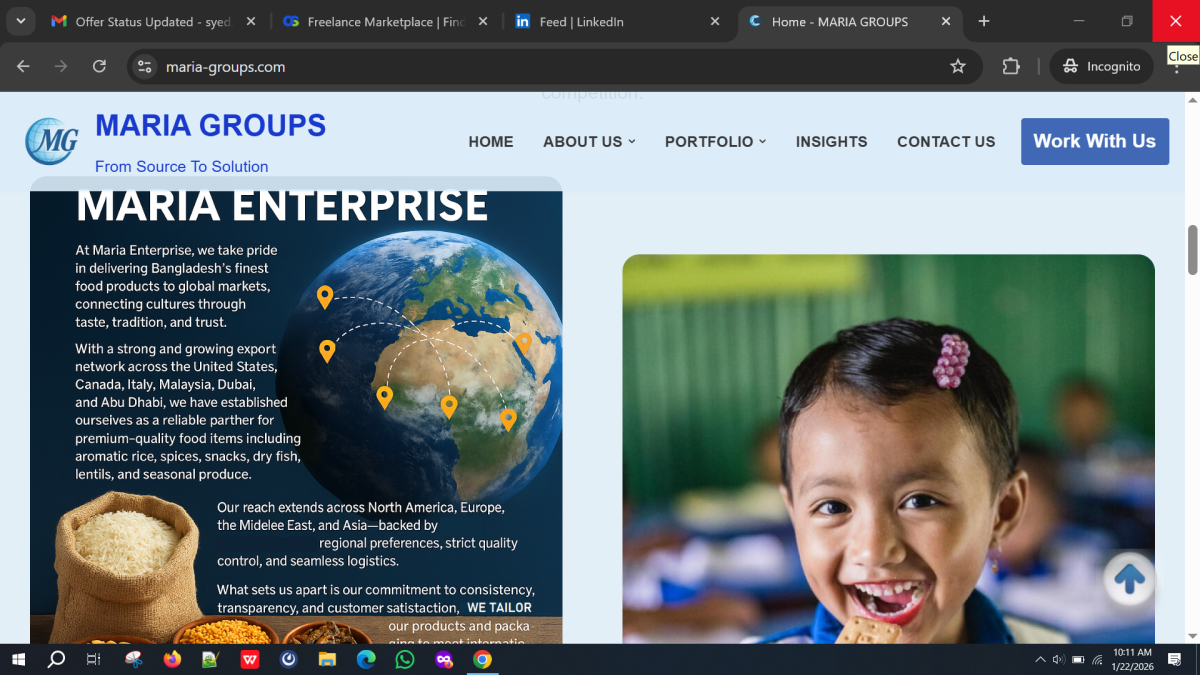Expand the ABOUT US dropdown menu
Screen dimensions: 1200x675
pyautogui.click(x=589, y=142)
